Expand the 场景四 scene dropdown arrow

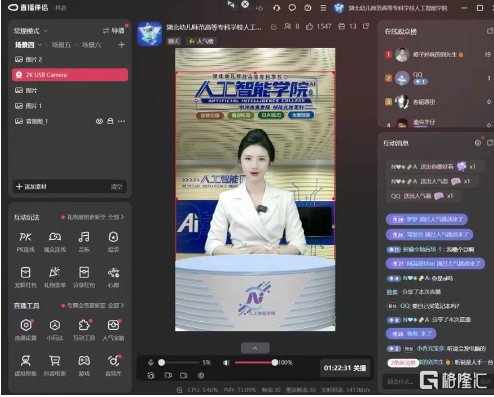pos(40,45)
